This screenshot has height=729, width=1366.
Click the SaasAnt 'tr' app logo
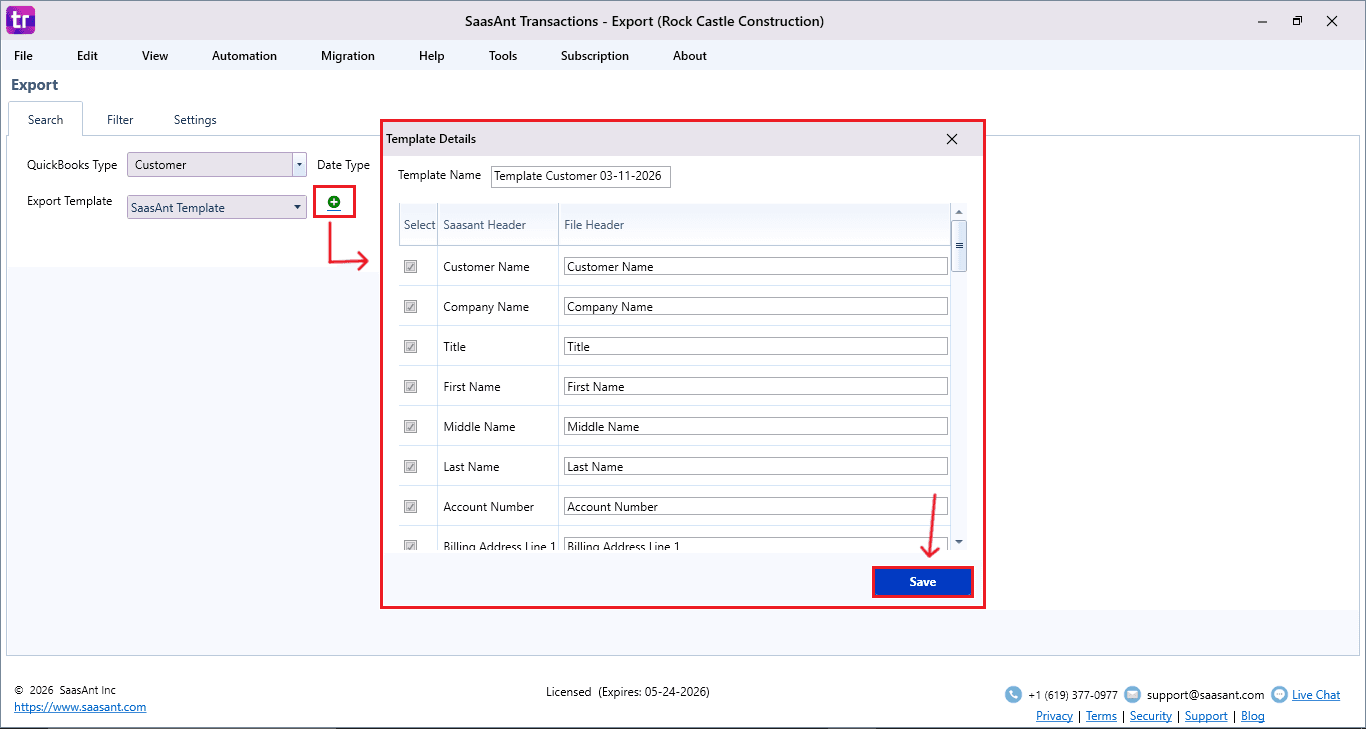(x=21, y=20)
